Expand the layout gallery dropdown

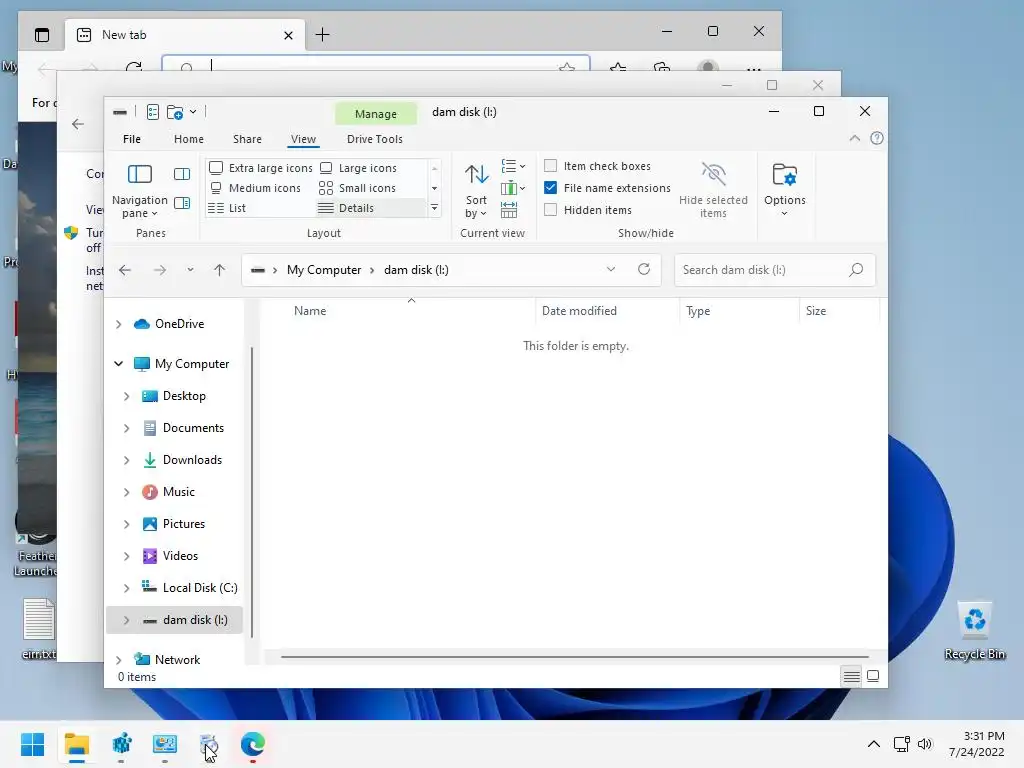point(434,208)
